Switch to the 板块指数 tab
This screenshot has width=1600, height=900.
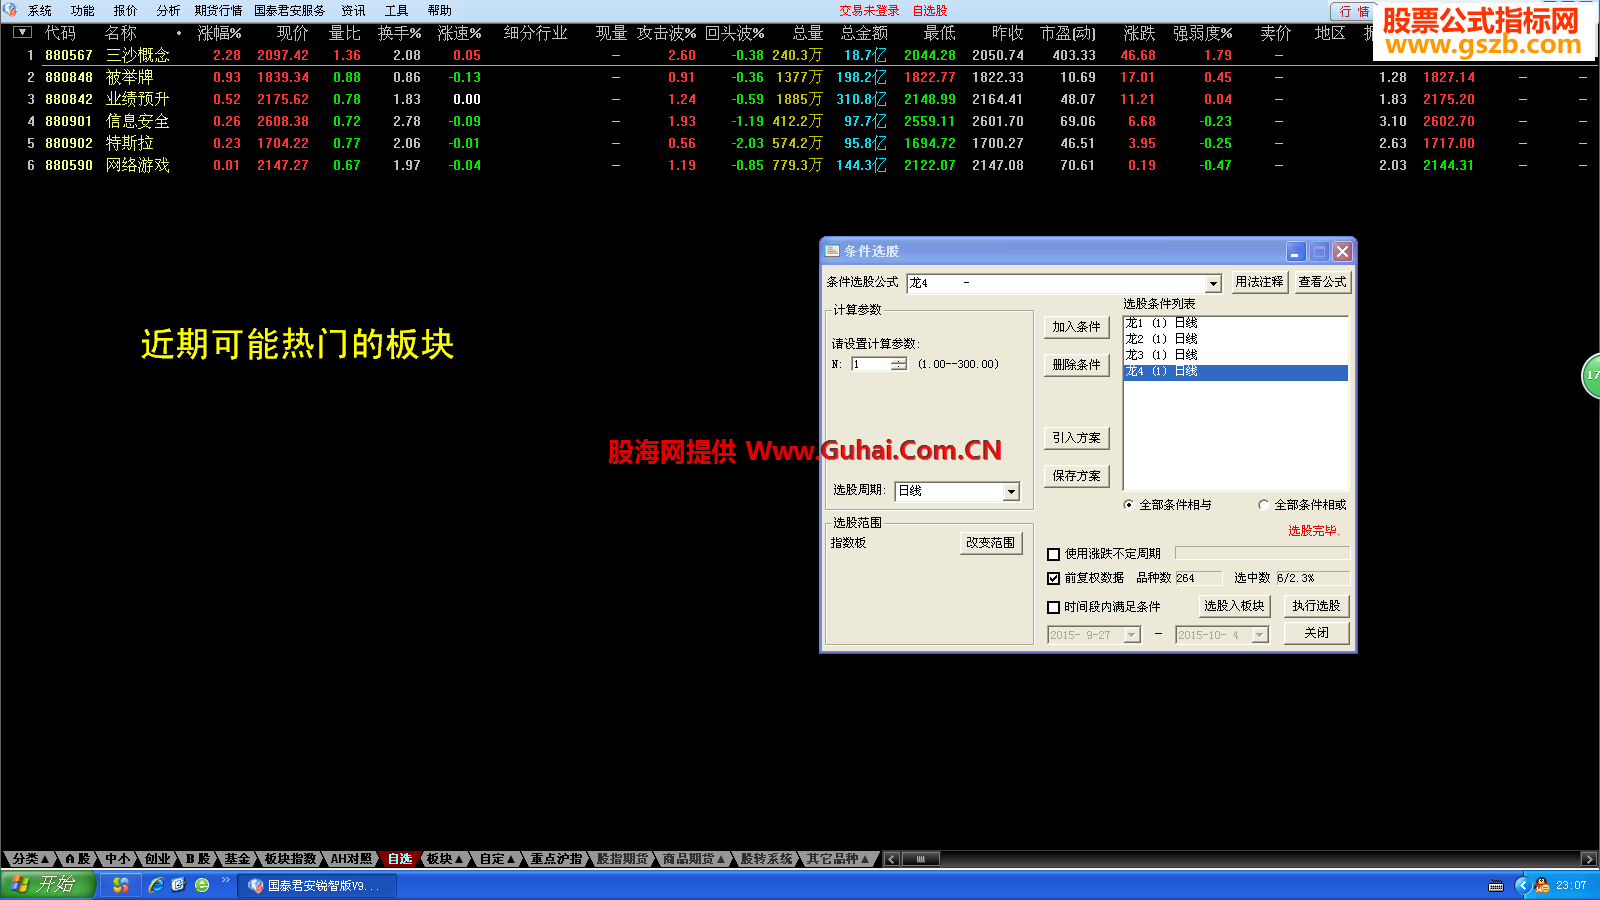click(x=290, y=859)
